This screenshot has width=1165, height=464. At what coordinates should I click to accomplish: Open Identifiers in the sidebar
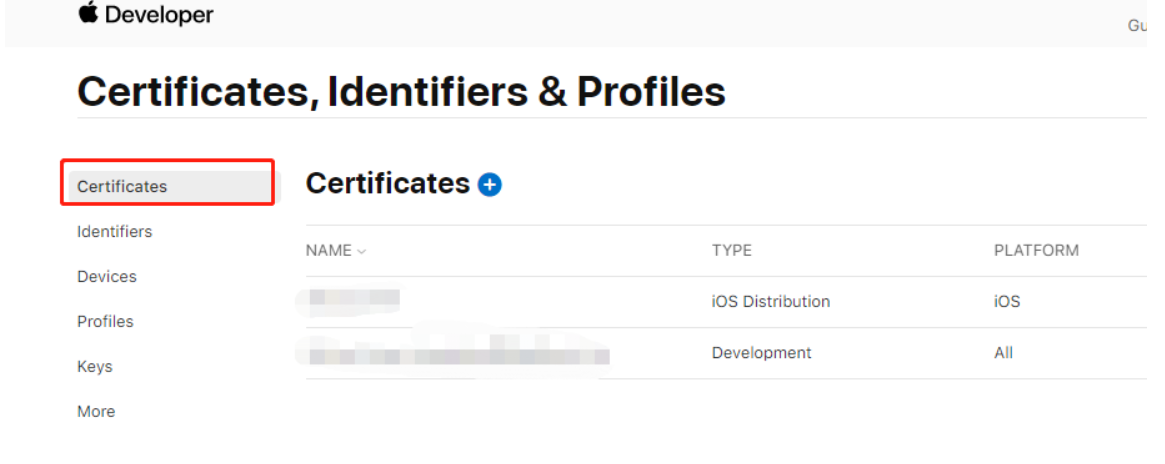(115, 231)
